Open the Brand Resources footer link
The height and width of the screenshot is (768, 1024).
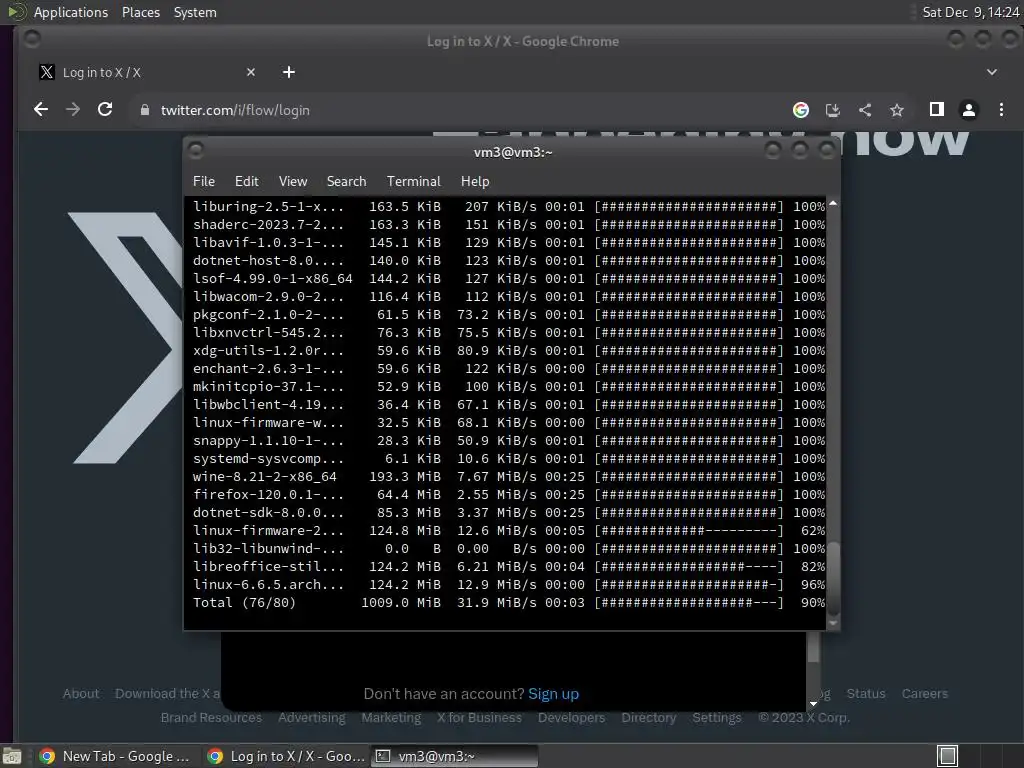coord(211,717)
